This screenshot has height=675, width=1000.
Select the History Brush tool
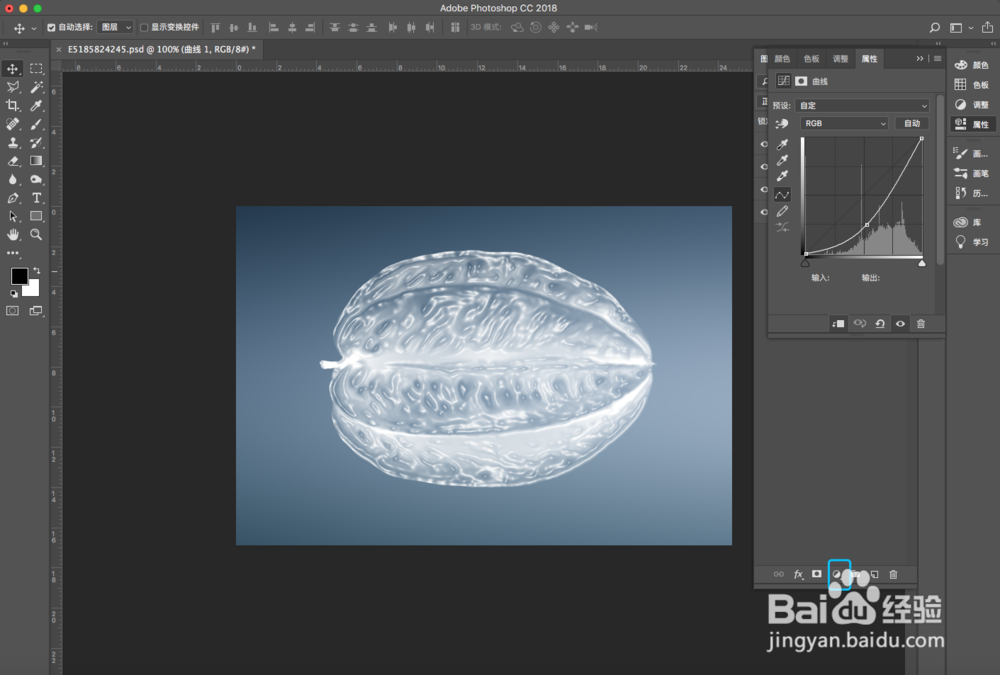point(36,142)
